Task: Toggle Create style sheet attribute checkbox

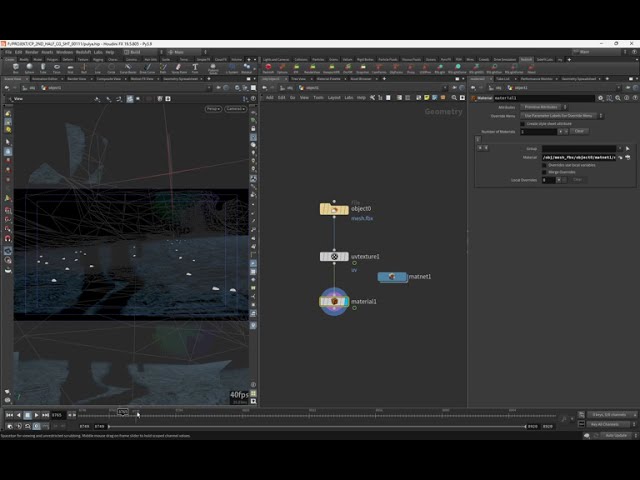Action: tap(522, 124)
